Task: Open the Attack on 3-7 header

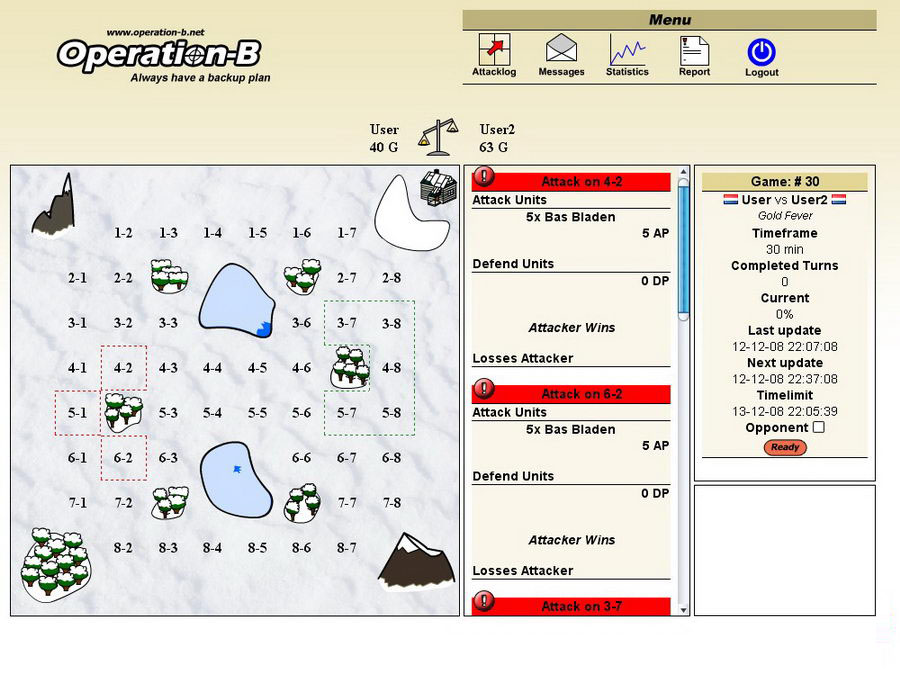Action: 571,607
